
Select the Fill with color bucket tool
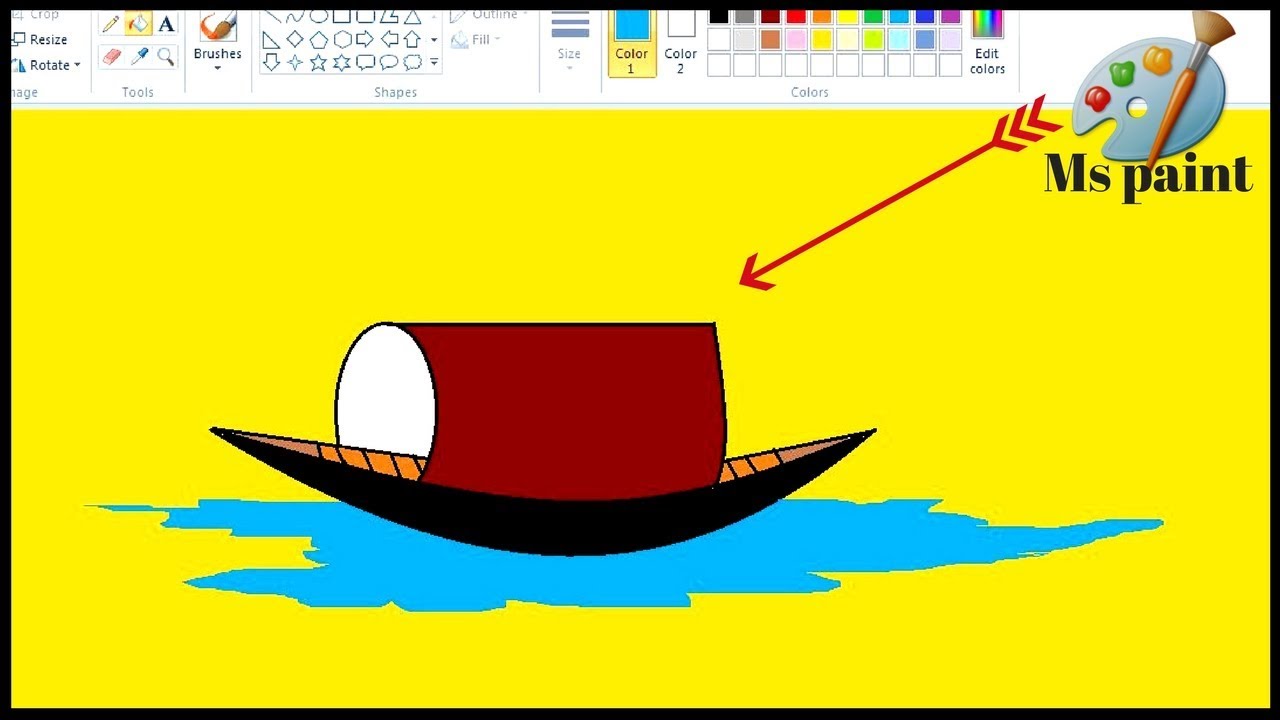139,24
